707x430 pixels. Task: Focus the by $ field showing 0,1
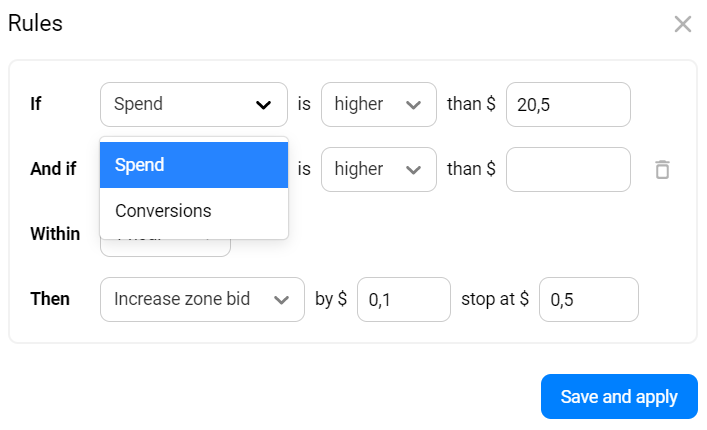tap(403, 299)
